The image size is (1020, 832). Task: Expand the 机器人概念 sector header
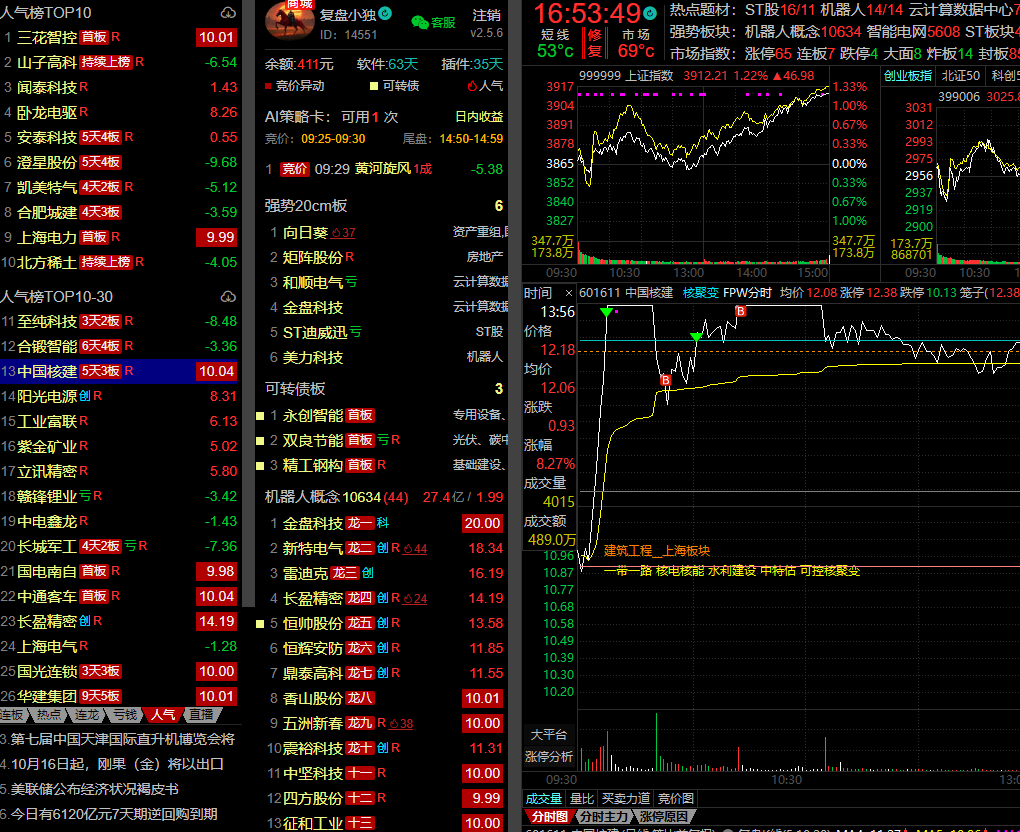300,497
